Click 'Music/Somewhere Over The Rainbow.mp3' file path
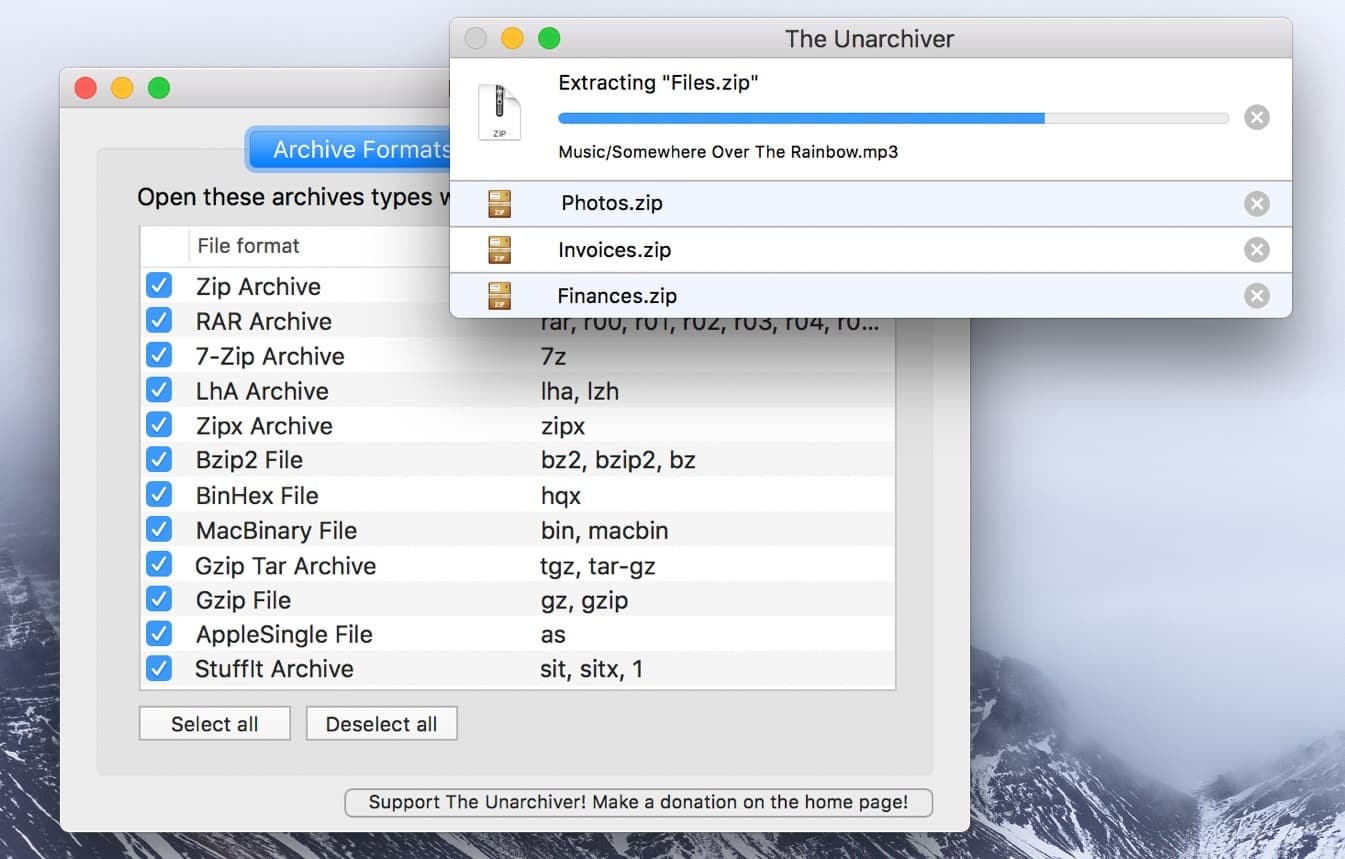Screen dimensions: 1345x859 [728, 152]
